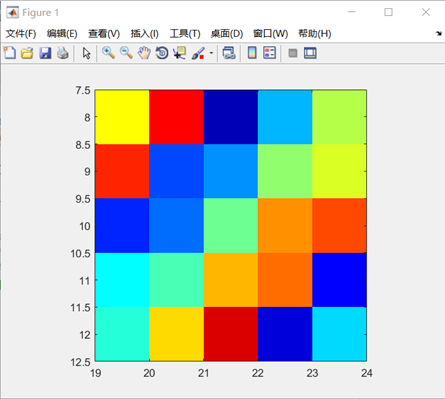This screenshot has width=445, height=399.
Task: Maximize the Figure 1 window
Action: (x=388, y=12)
